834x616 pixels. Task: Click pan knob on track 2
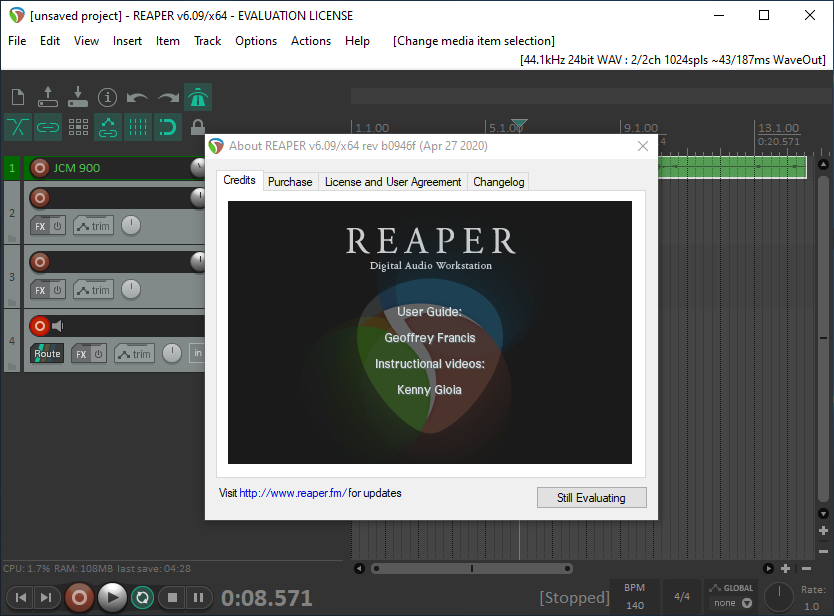coord(131,226)
